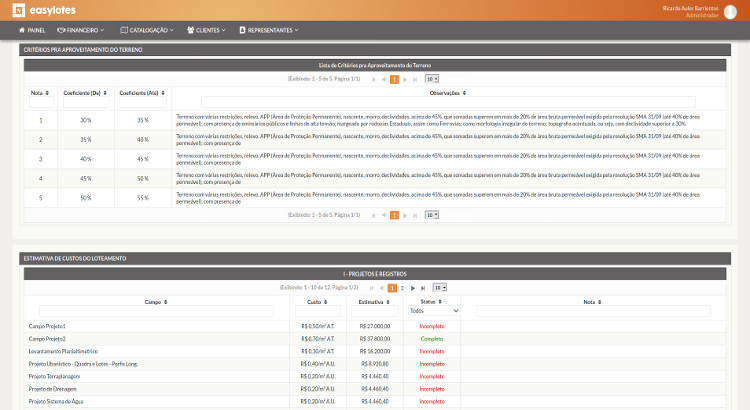Open the REPRESENTANTES menu
Viewport: 750px width, 410px height.
(268, 30)
